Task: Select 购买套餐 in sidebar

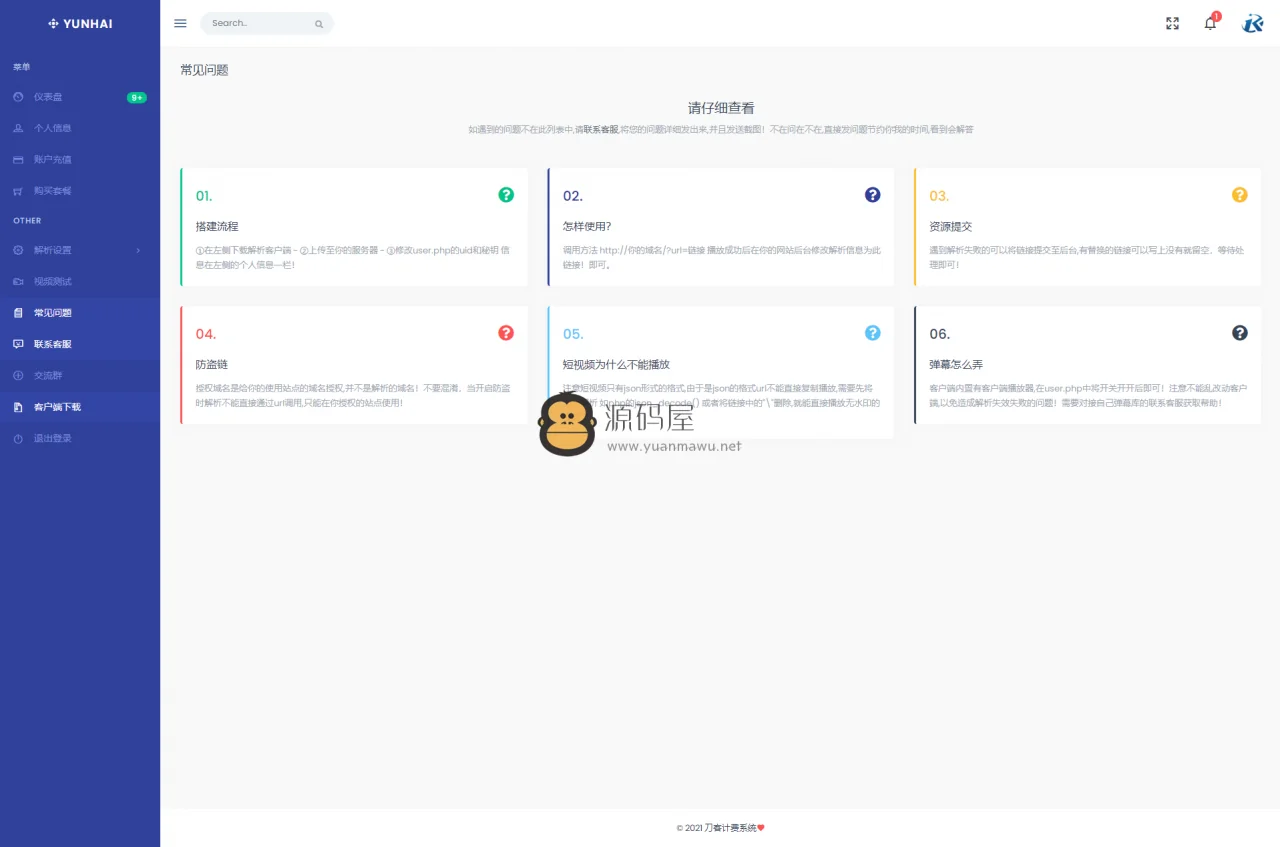Action: click(52, 191)
